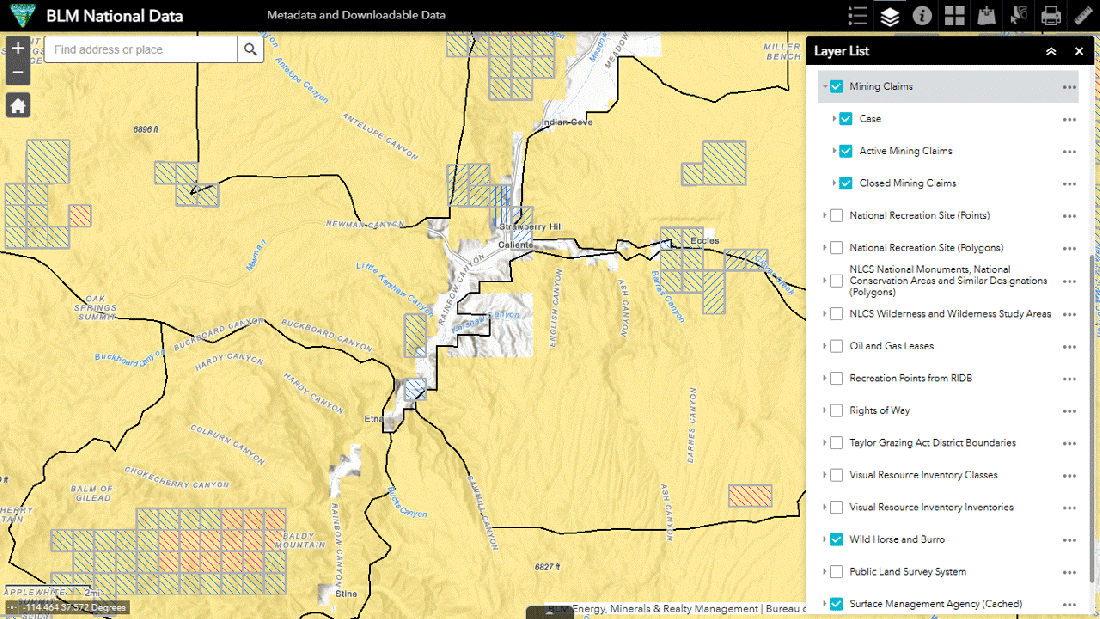The height and width of the screenshot is (619, 1100).
Task: Open the About information tool
Action: 922,15
